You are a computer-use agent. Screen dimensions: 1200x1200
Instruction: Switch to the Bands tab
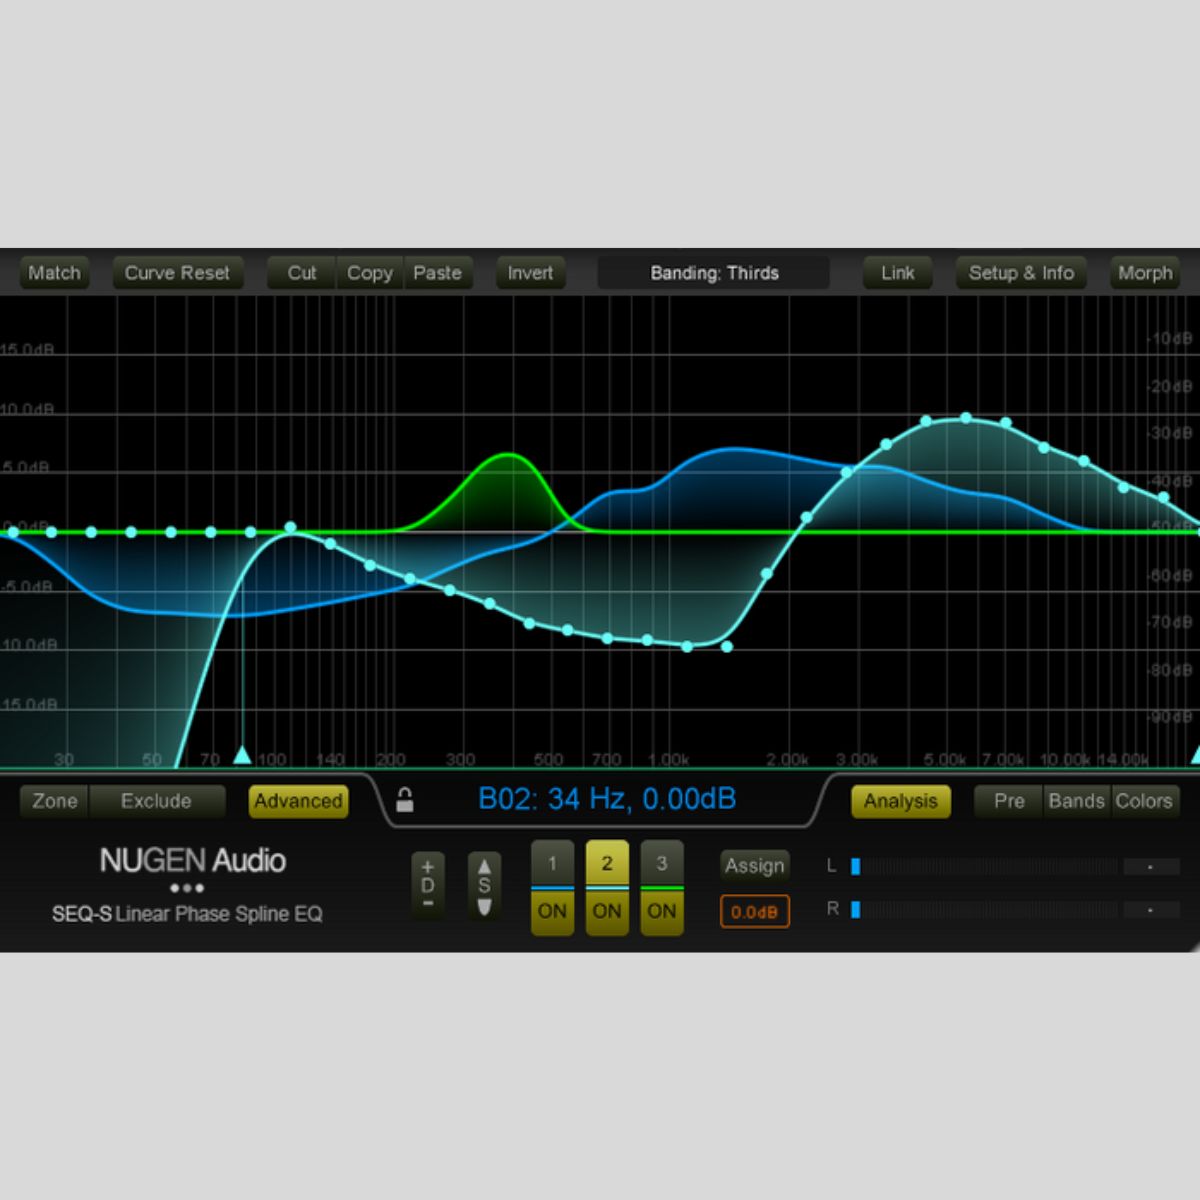pos(1077,800)
